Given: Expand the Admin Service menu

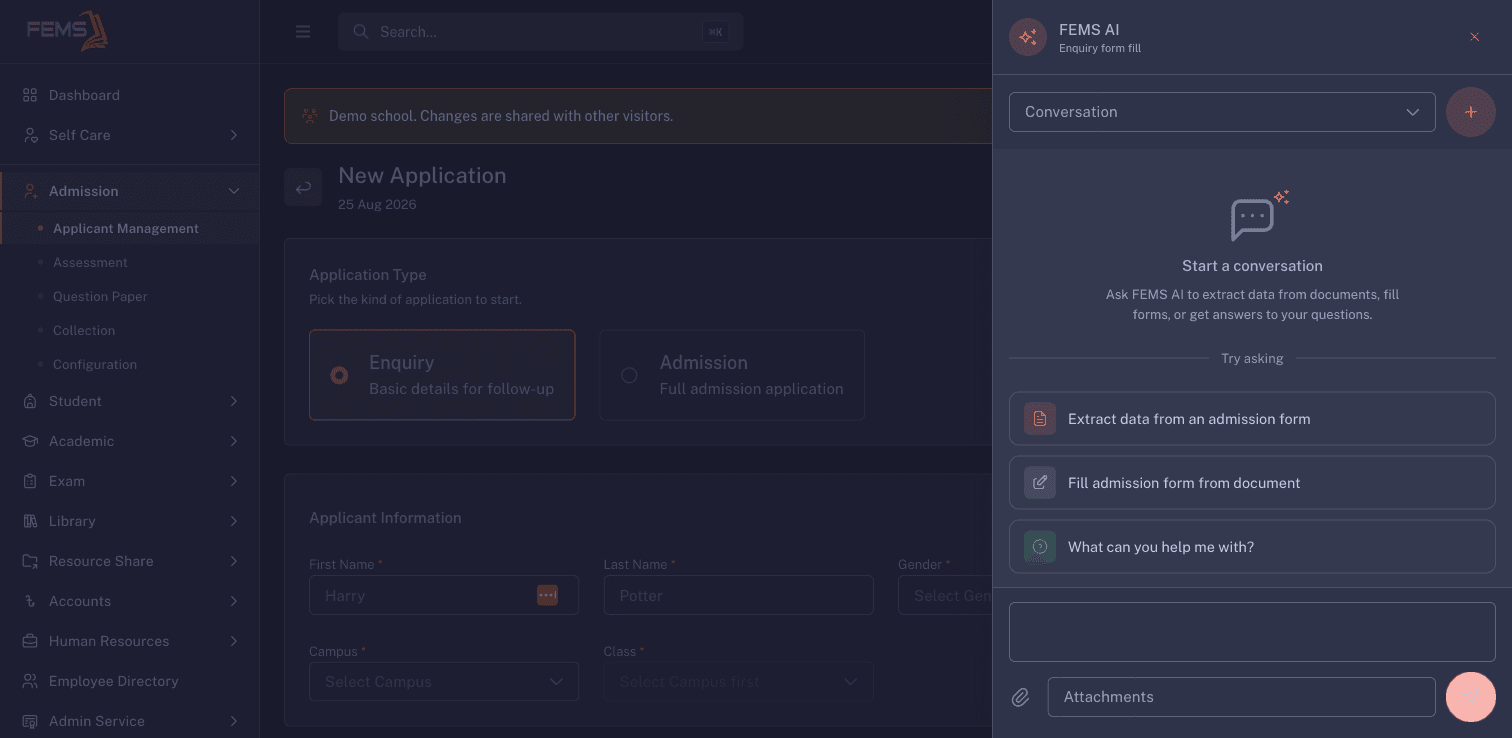Looking at the screenshot, I should [x=130, y=721].
